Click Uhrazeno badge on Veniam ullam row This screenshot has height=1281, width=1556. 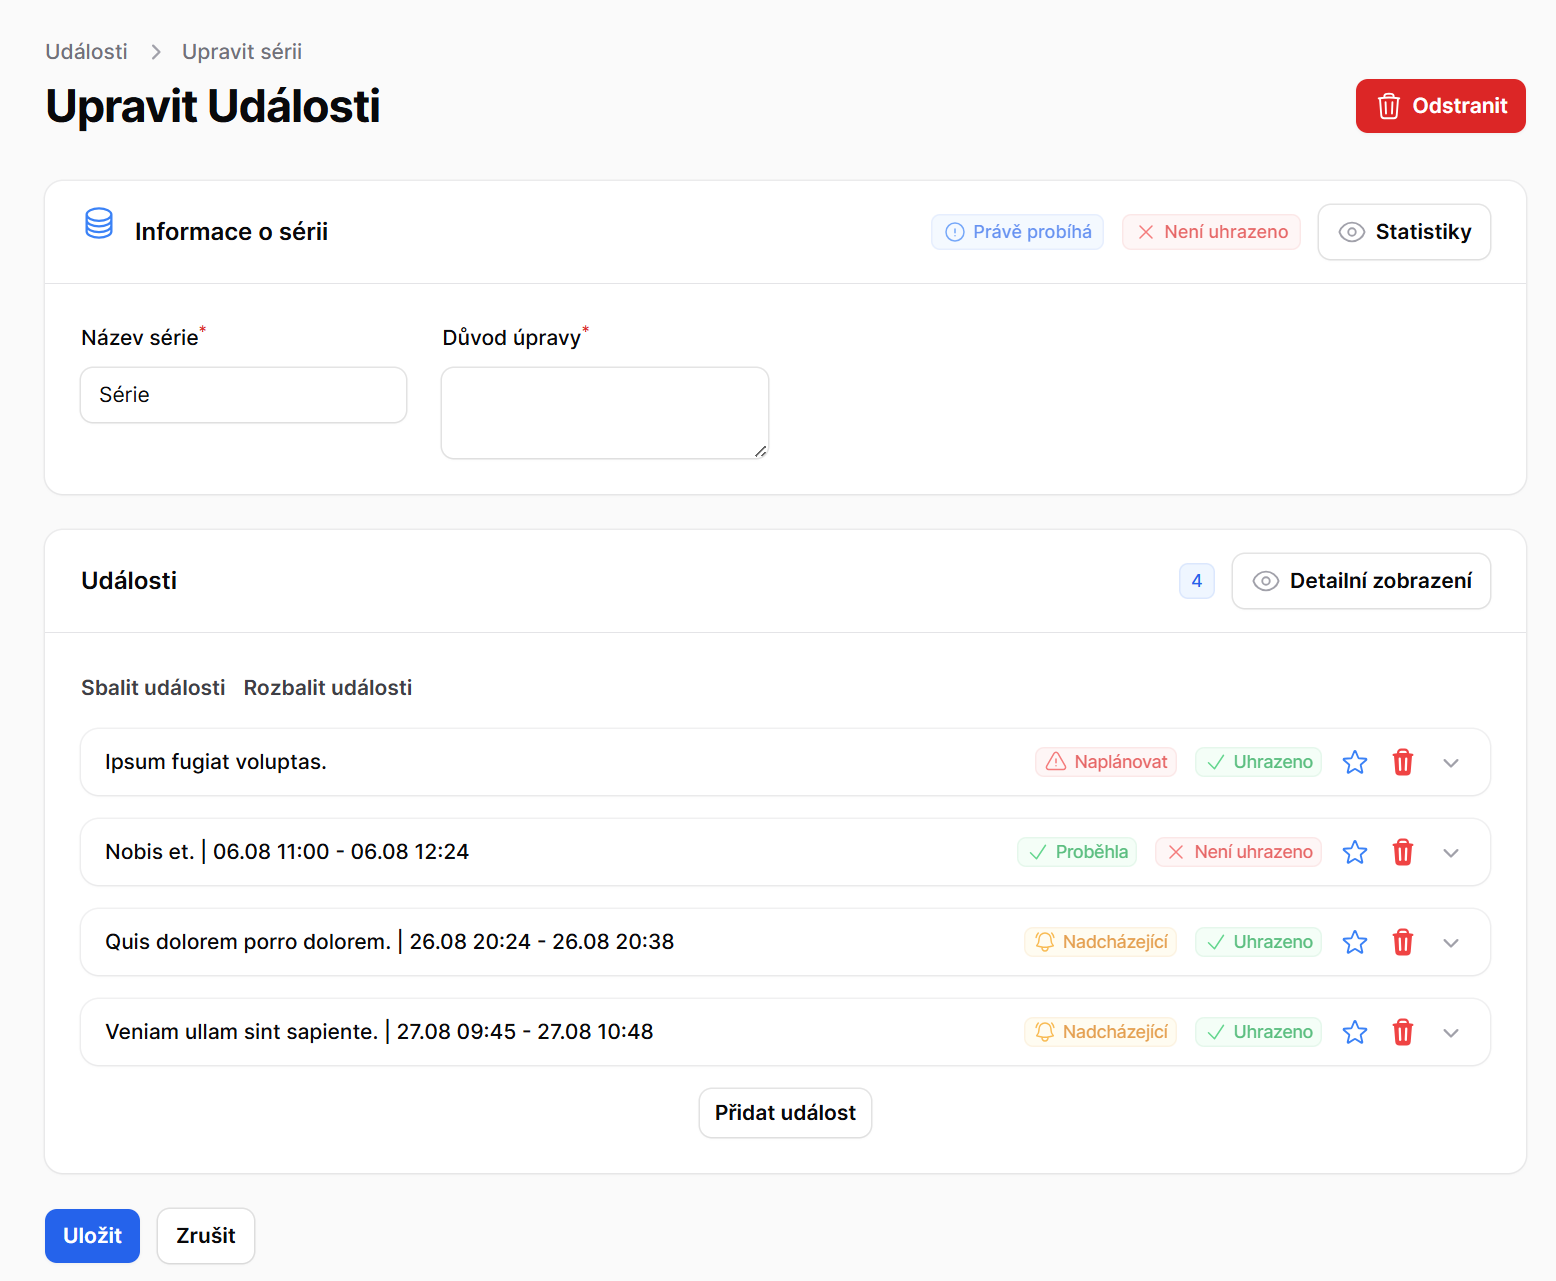point(1259,1032)
